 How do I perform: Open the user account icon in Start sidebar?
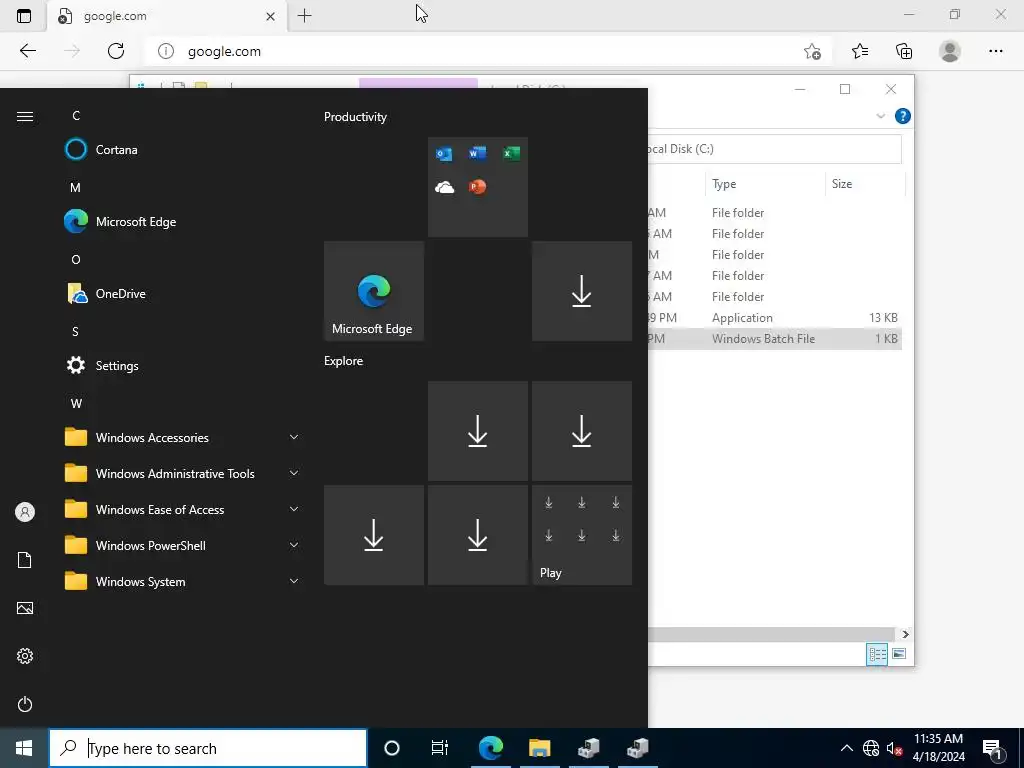(x=25, y=512)
